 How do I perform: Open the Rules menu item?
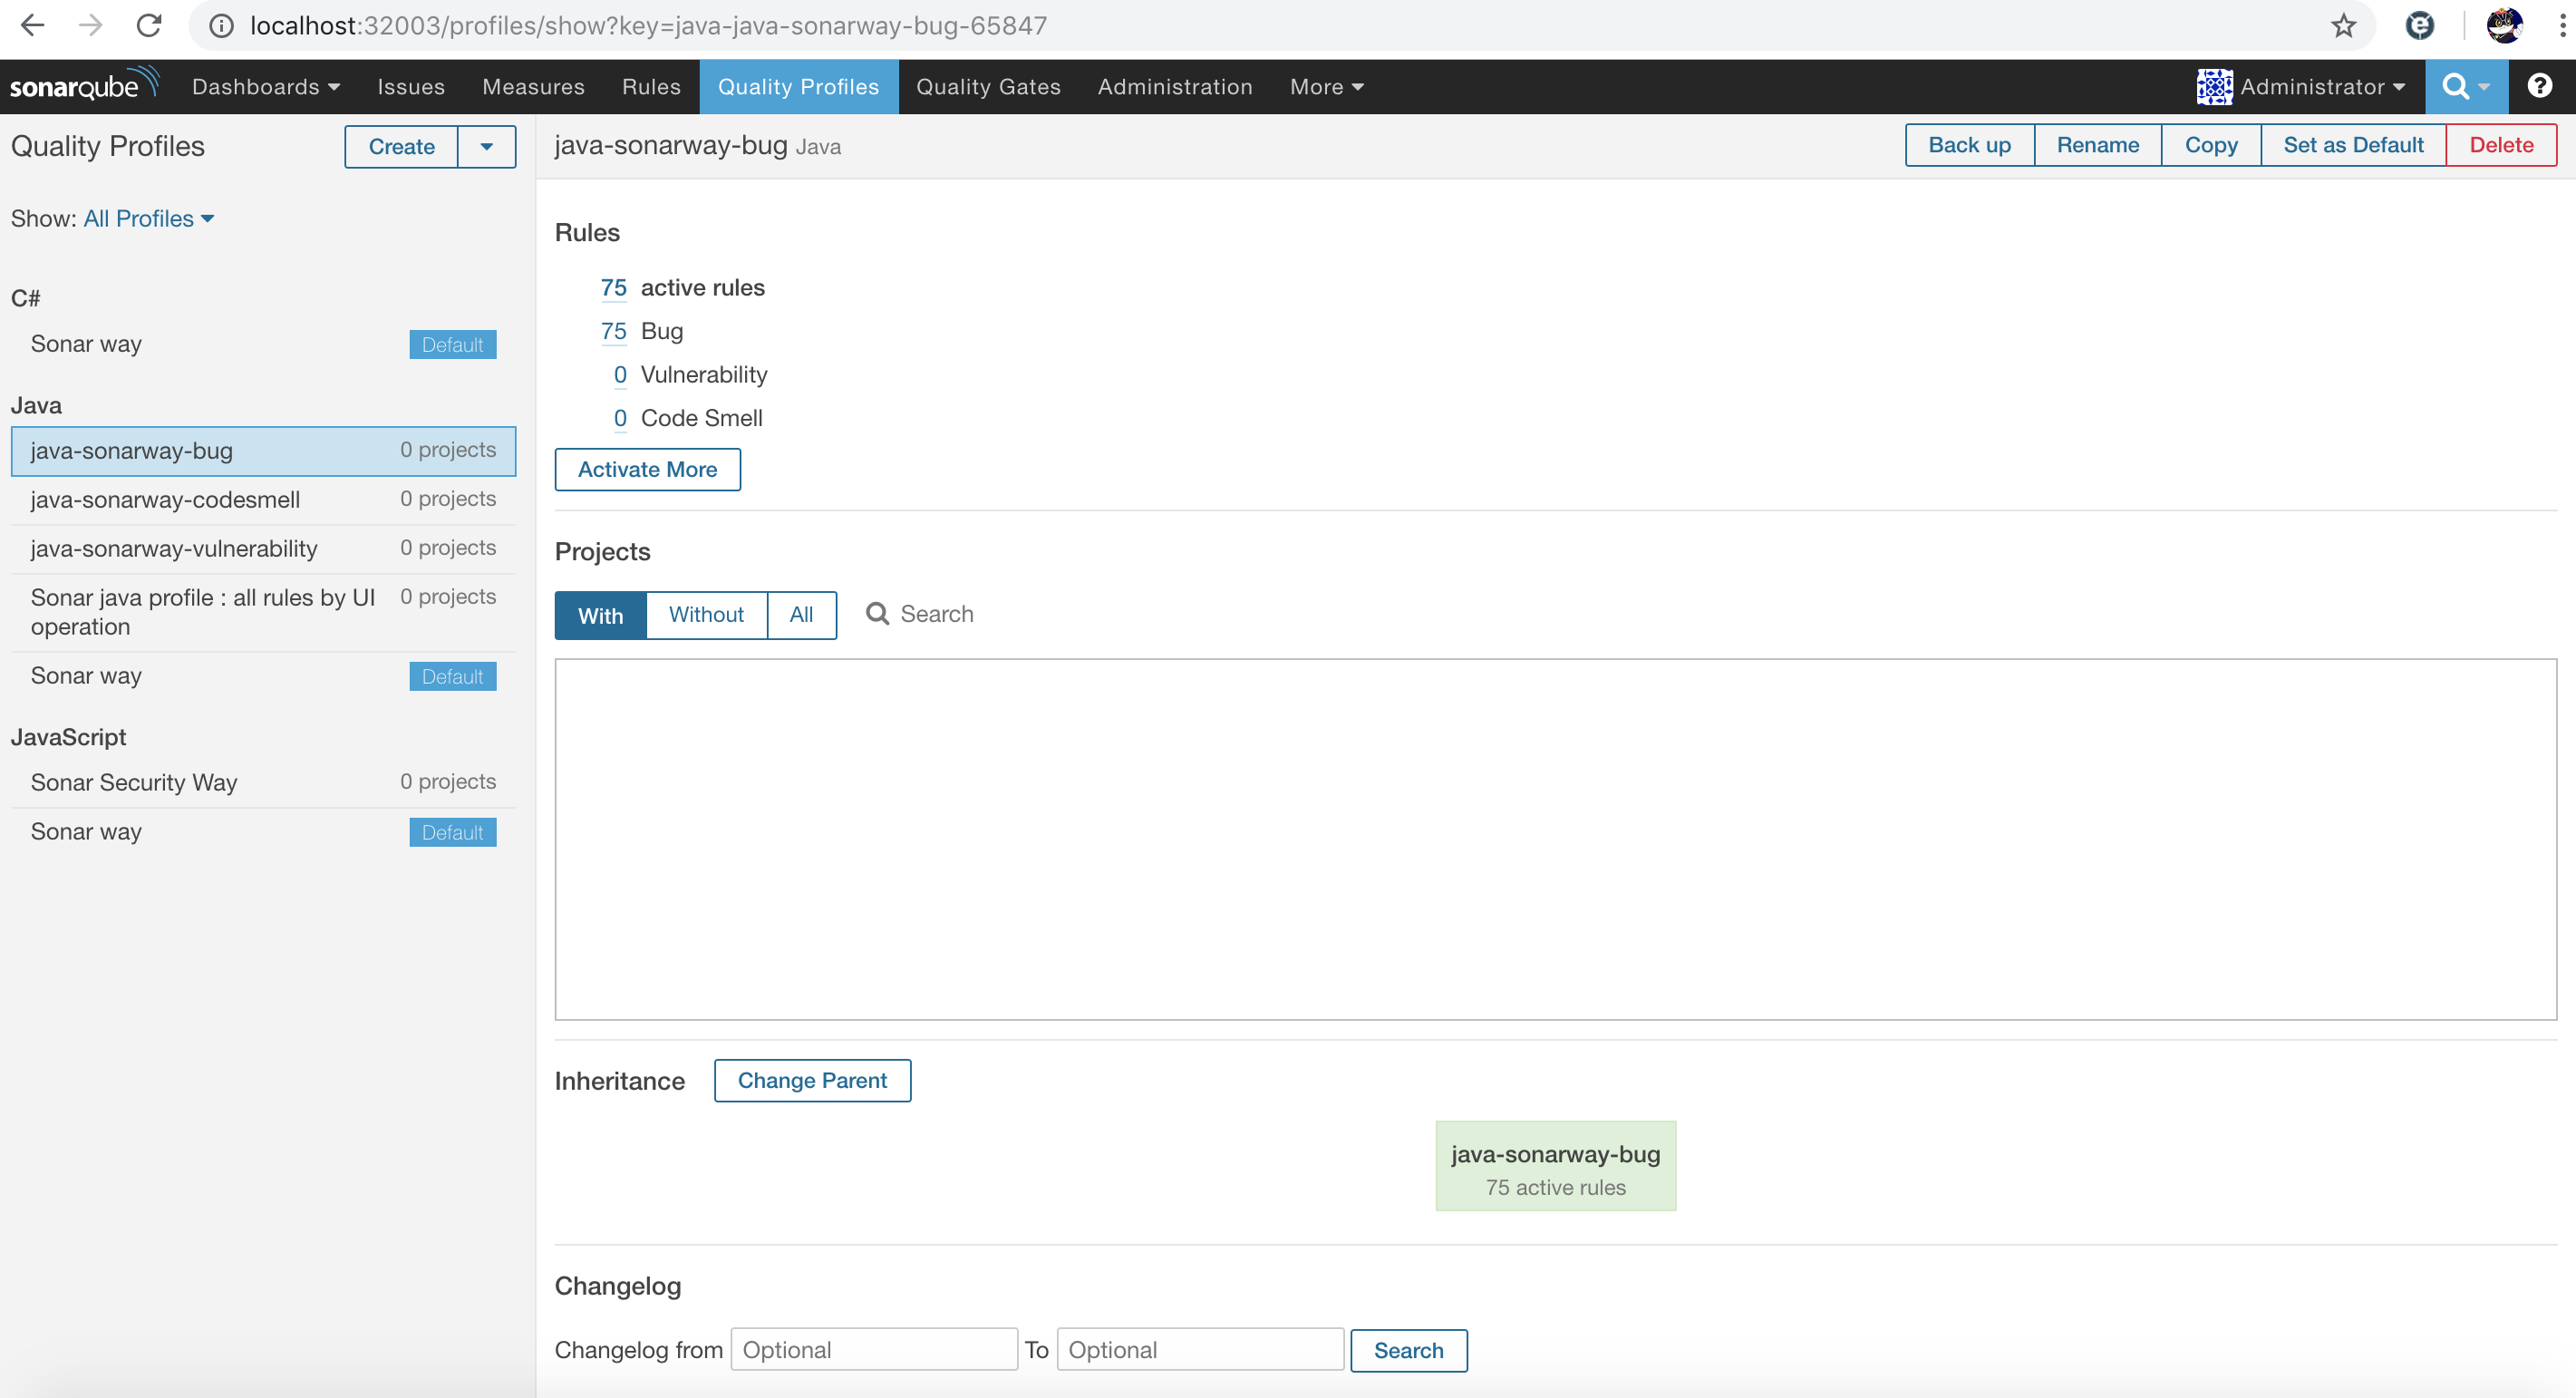pos(651,86)
